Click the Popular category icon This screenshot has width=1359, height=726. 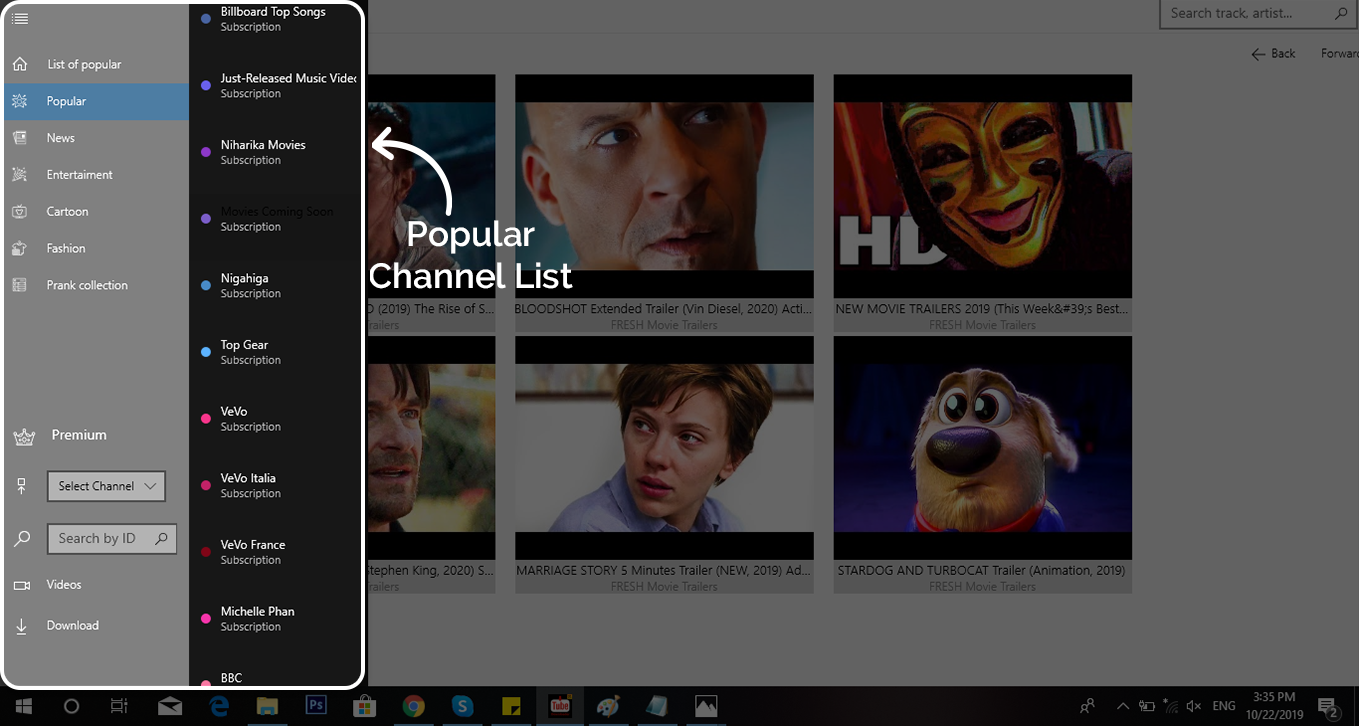click(20, 101)
